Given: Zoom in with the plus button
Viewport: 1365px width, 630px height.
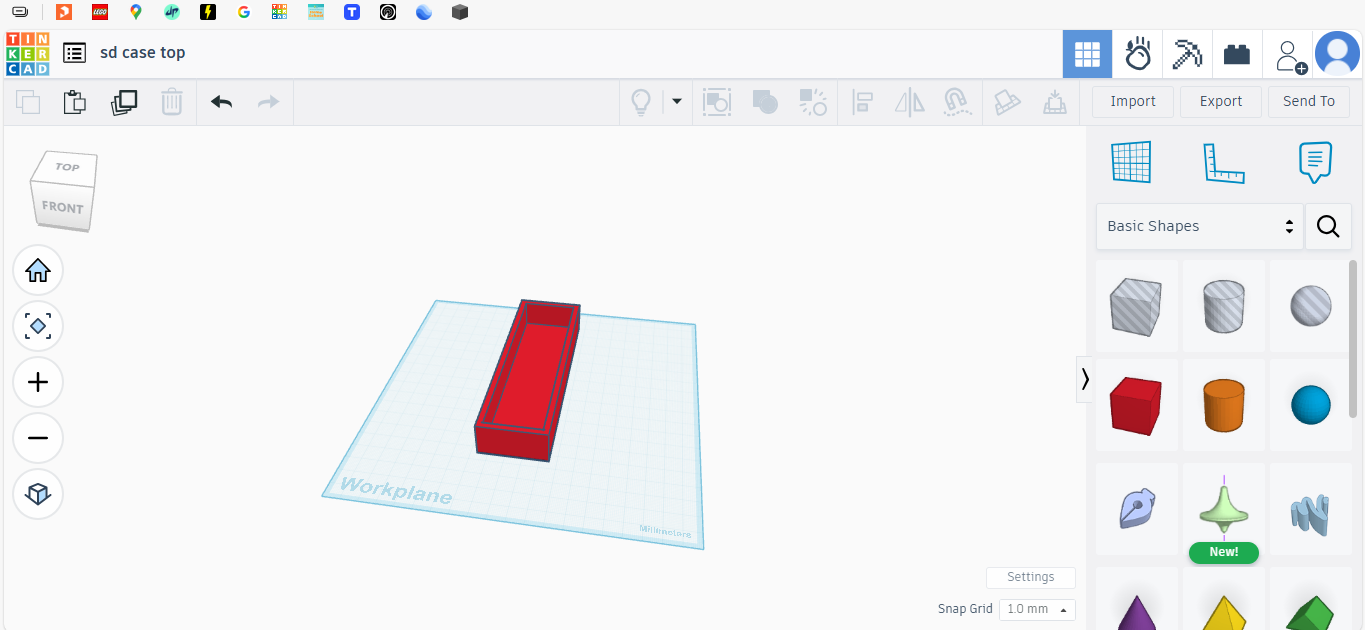Looking at the screenshot, I should [38, 382].
